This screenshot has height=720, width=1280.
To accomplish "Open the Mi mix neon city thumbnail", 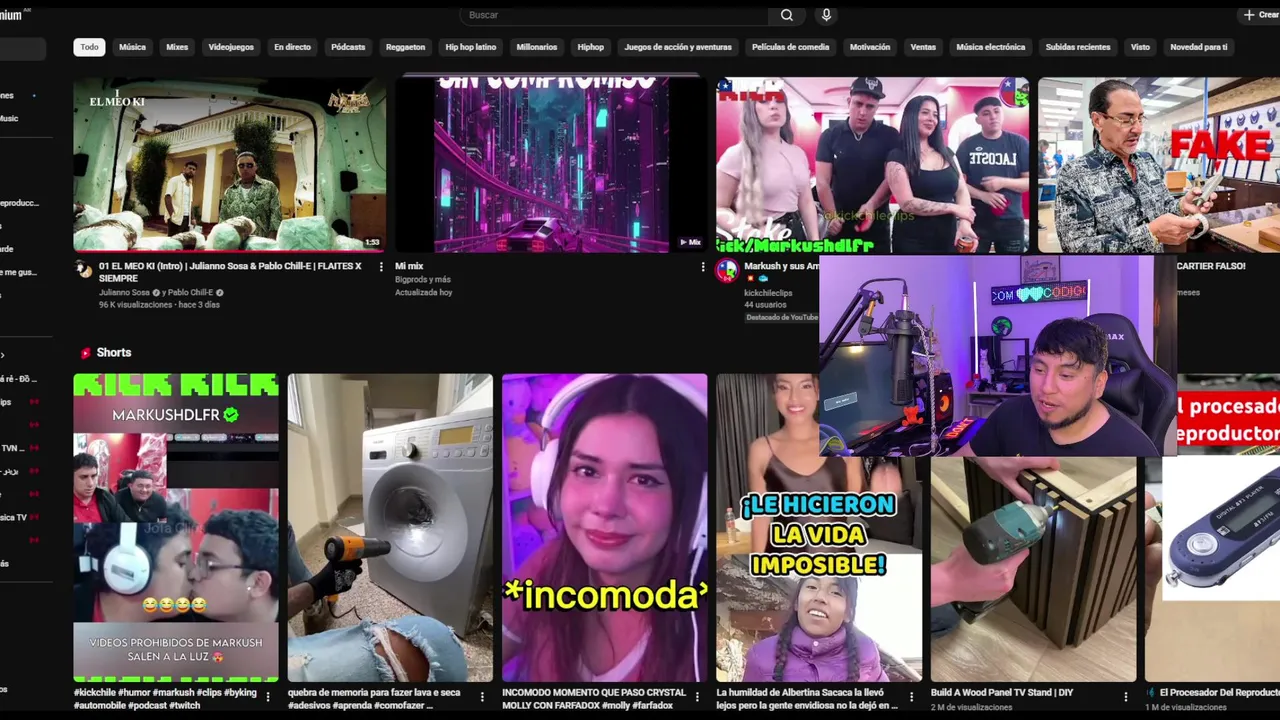I will point(551,165).
